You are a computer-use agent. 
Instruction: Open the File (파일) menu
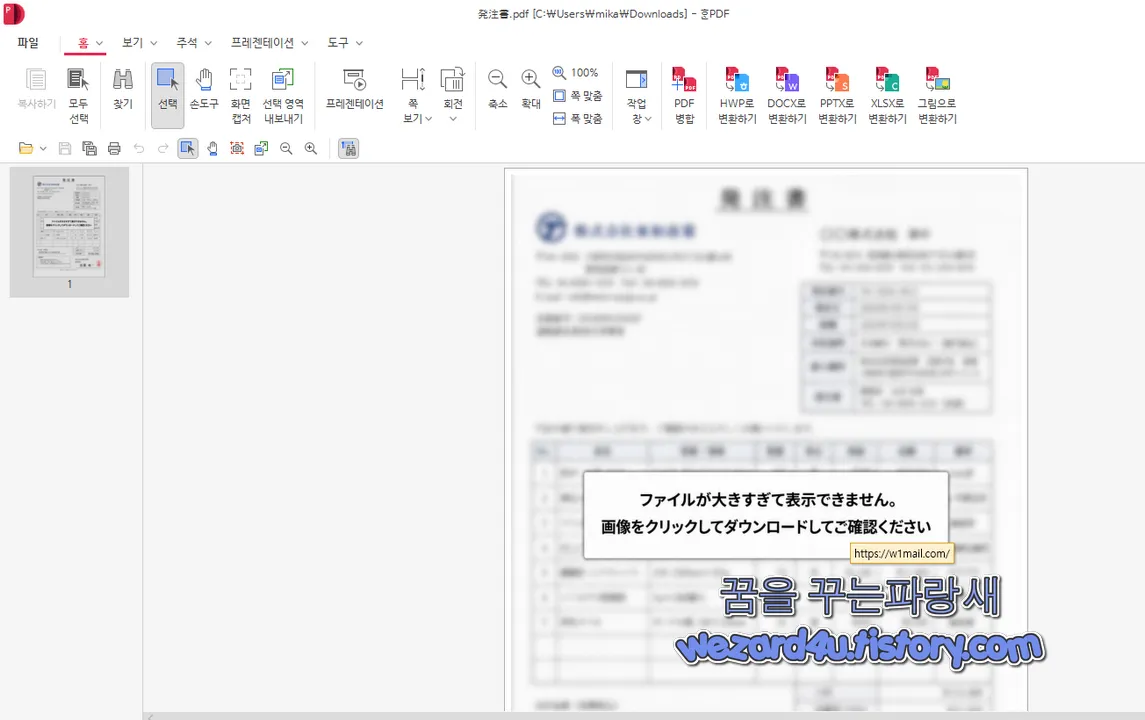28,43
